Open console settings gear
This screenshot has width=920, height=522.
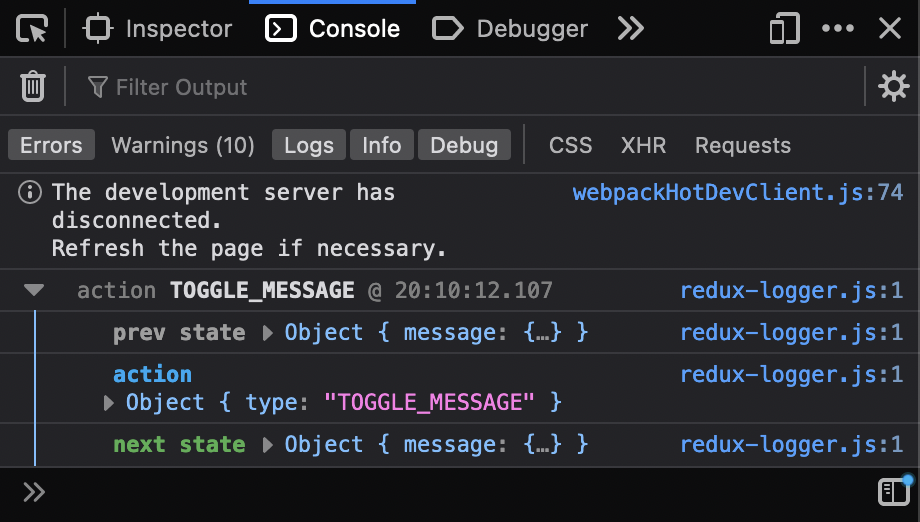point(892,87)
